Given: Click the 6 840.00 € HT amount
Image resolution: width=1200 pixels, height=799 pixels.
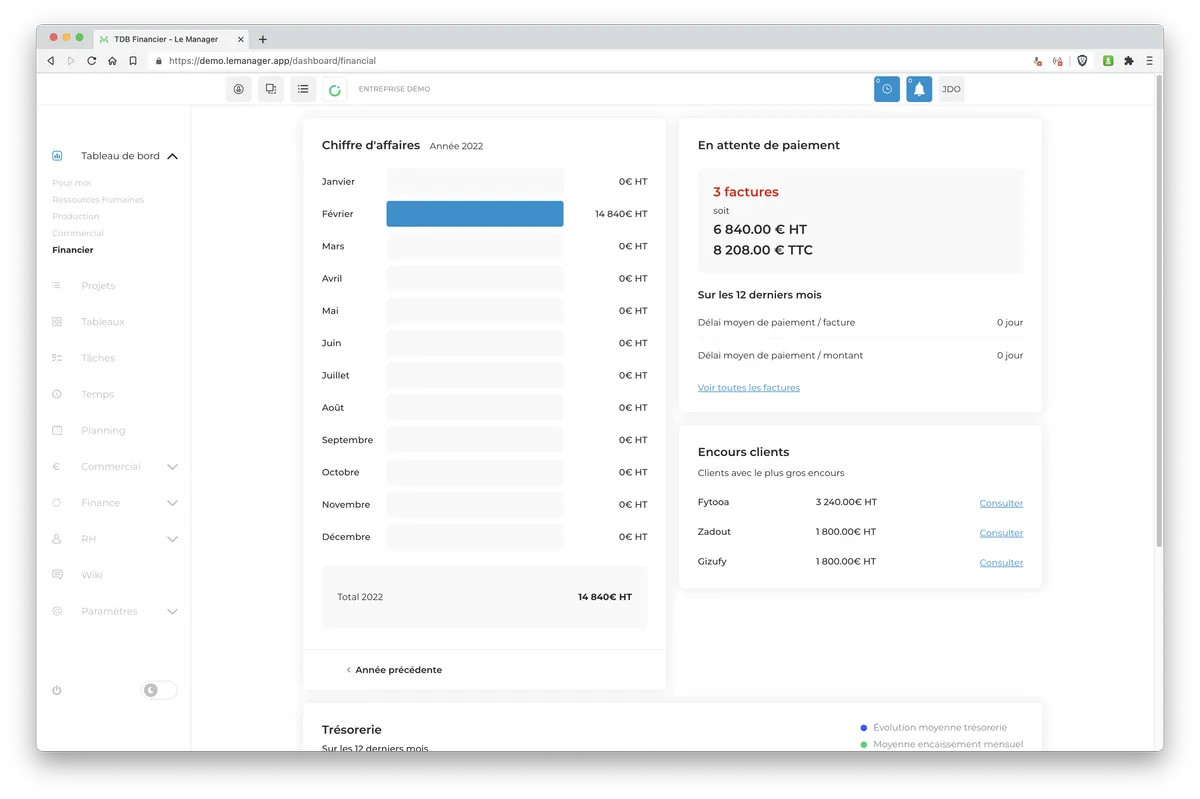Looking at the screenshot, I should pos(760,229).
